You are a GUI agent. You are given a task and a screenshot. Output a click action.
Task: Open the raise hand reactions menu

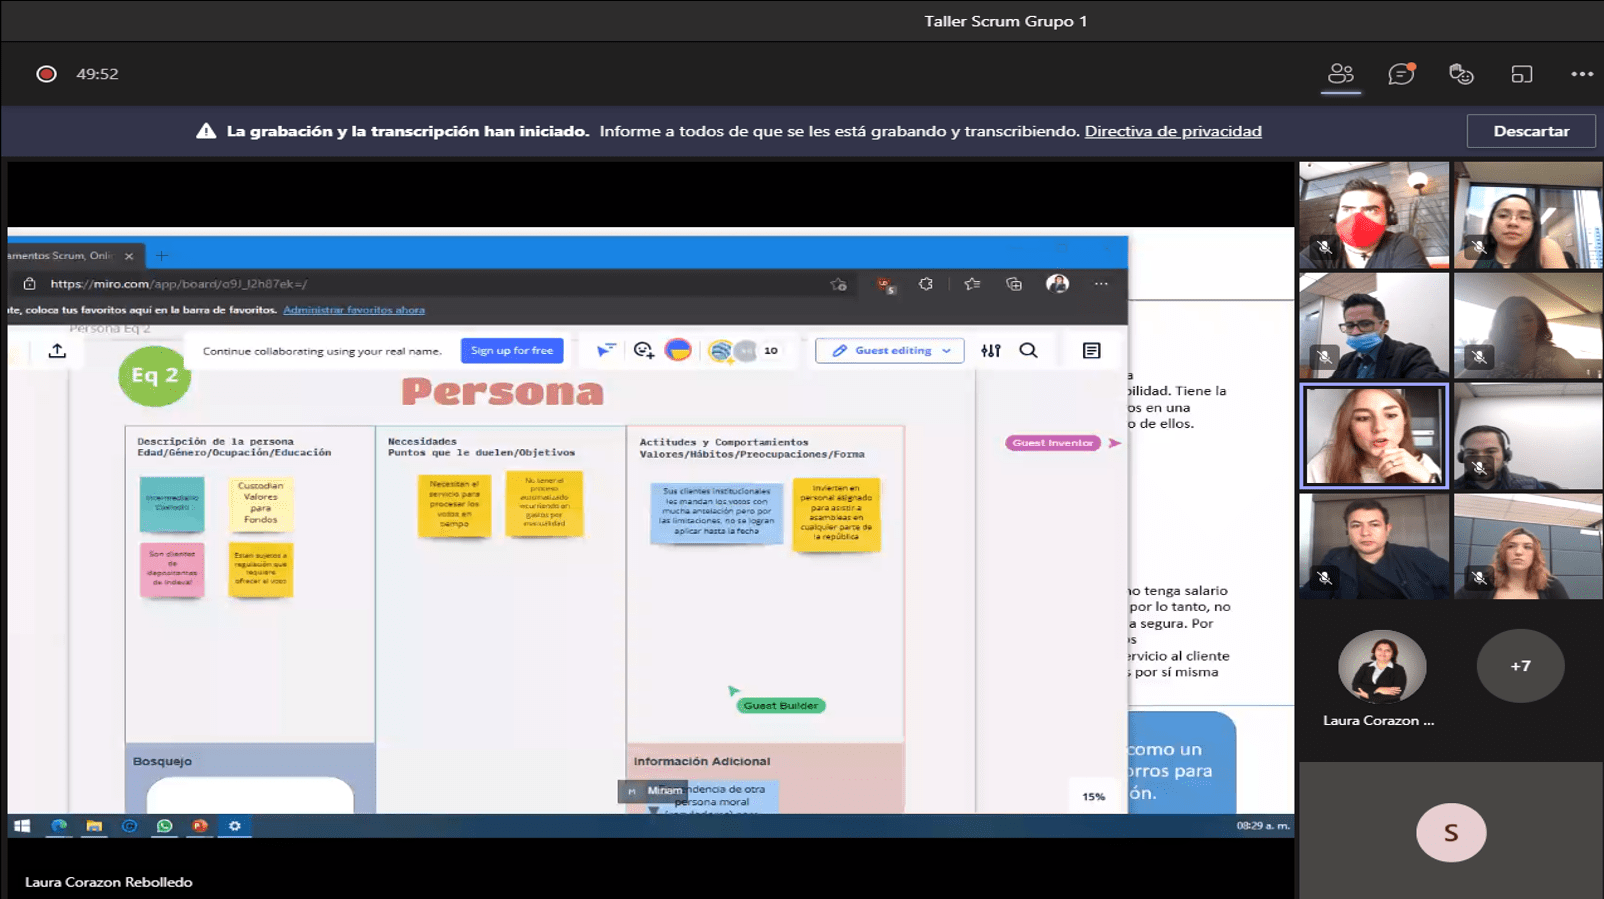point(1461,74)
